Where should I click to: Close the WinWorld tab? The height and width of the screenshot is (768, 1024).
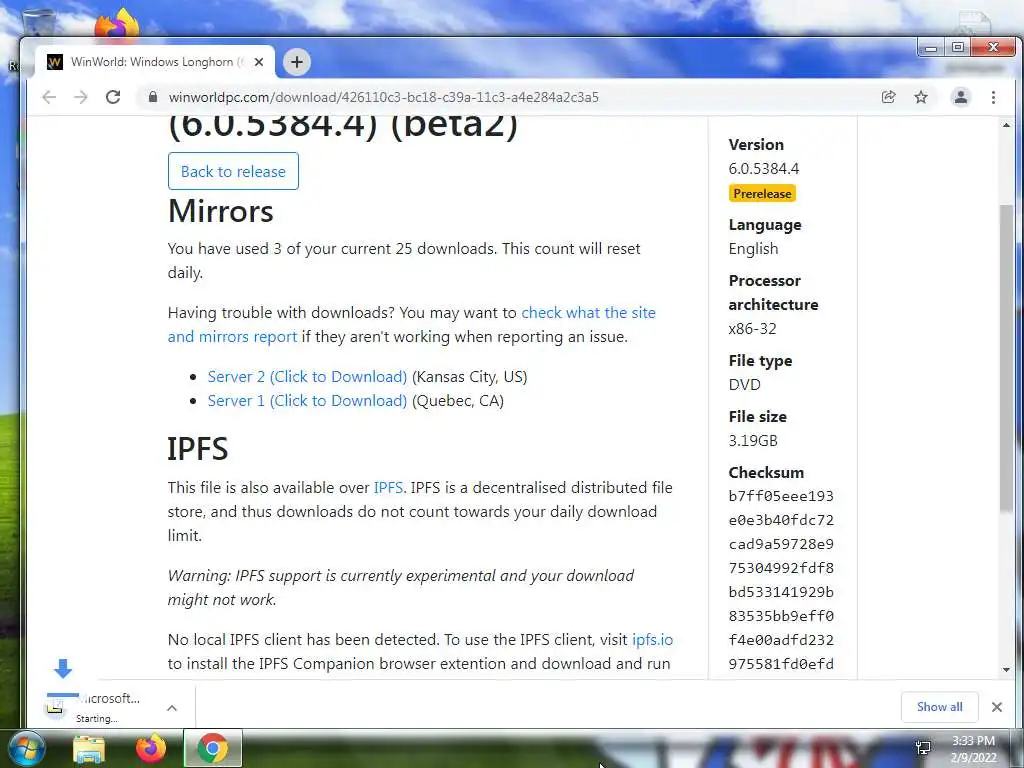(259, 62)
